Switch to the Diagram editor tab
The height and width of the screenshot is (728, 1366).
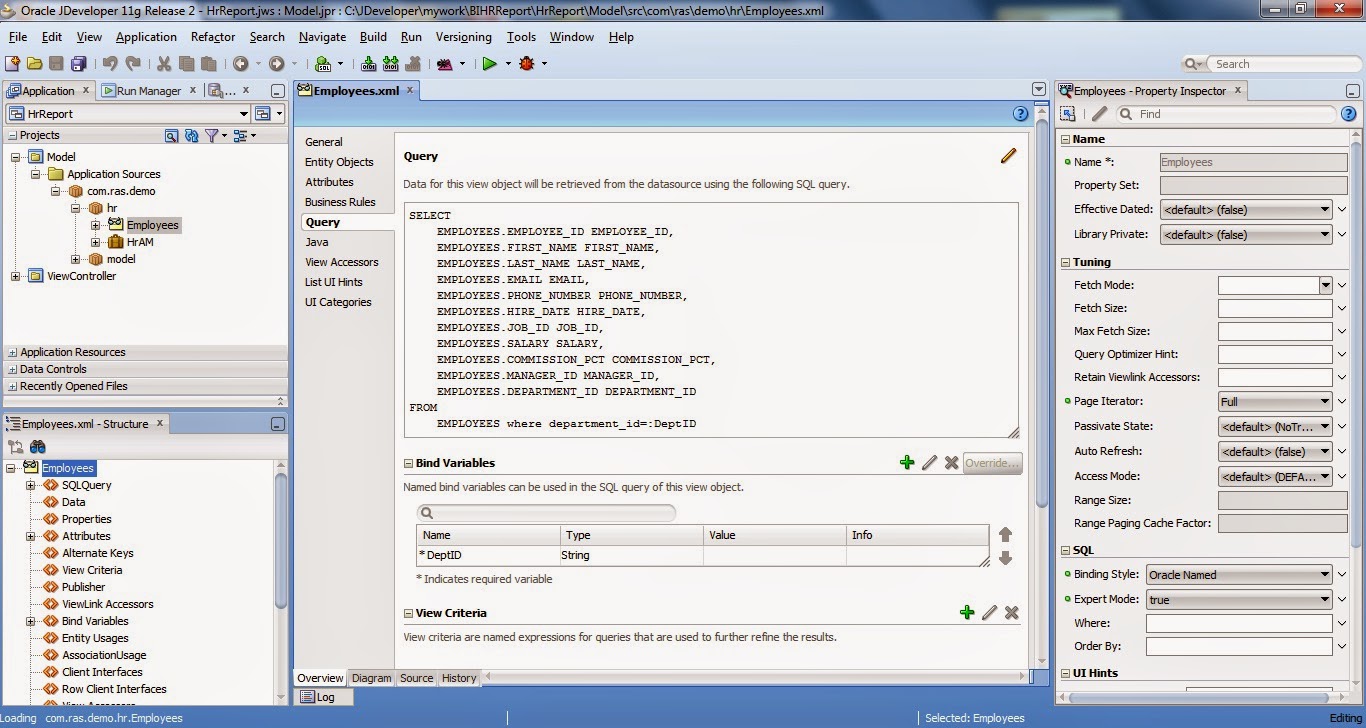[x=372, y=678]
